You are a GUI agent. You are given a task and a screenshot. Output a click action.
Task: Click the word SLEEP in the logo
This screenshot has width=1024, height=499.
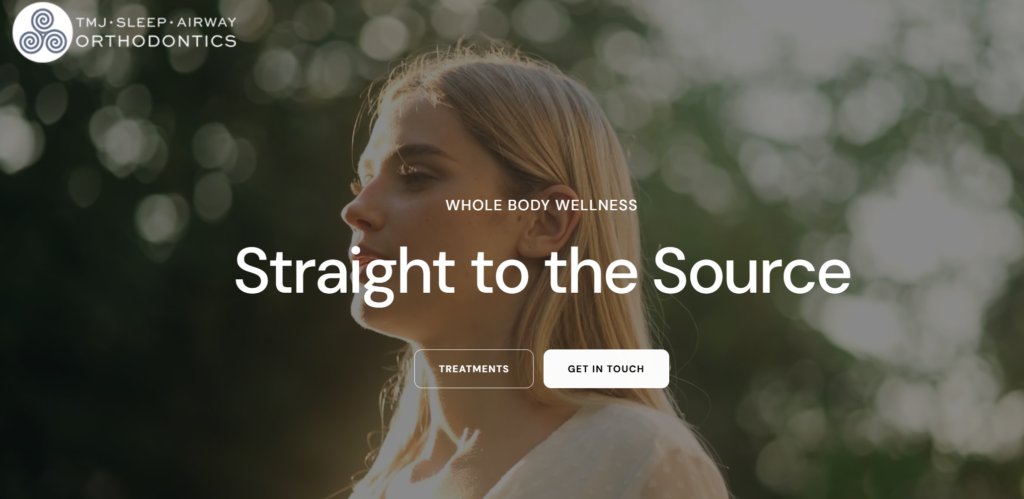tap(141, 22)
